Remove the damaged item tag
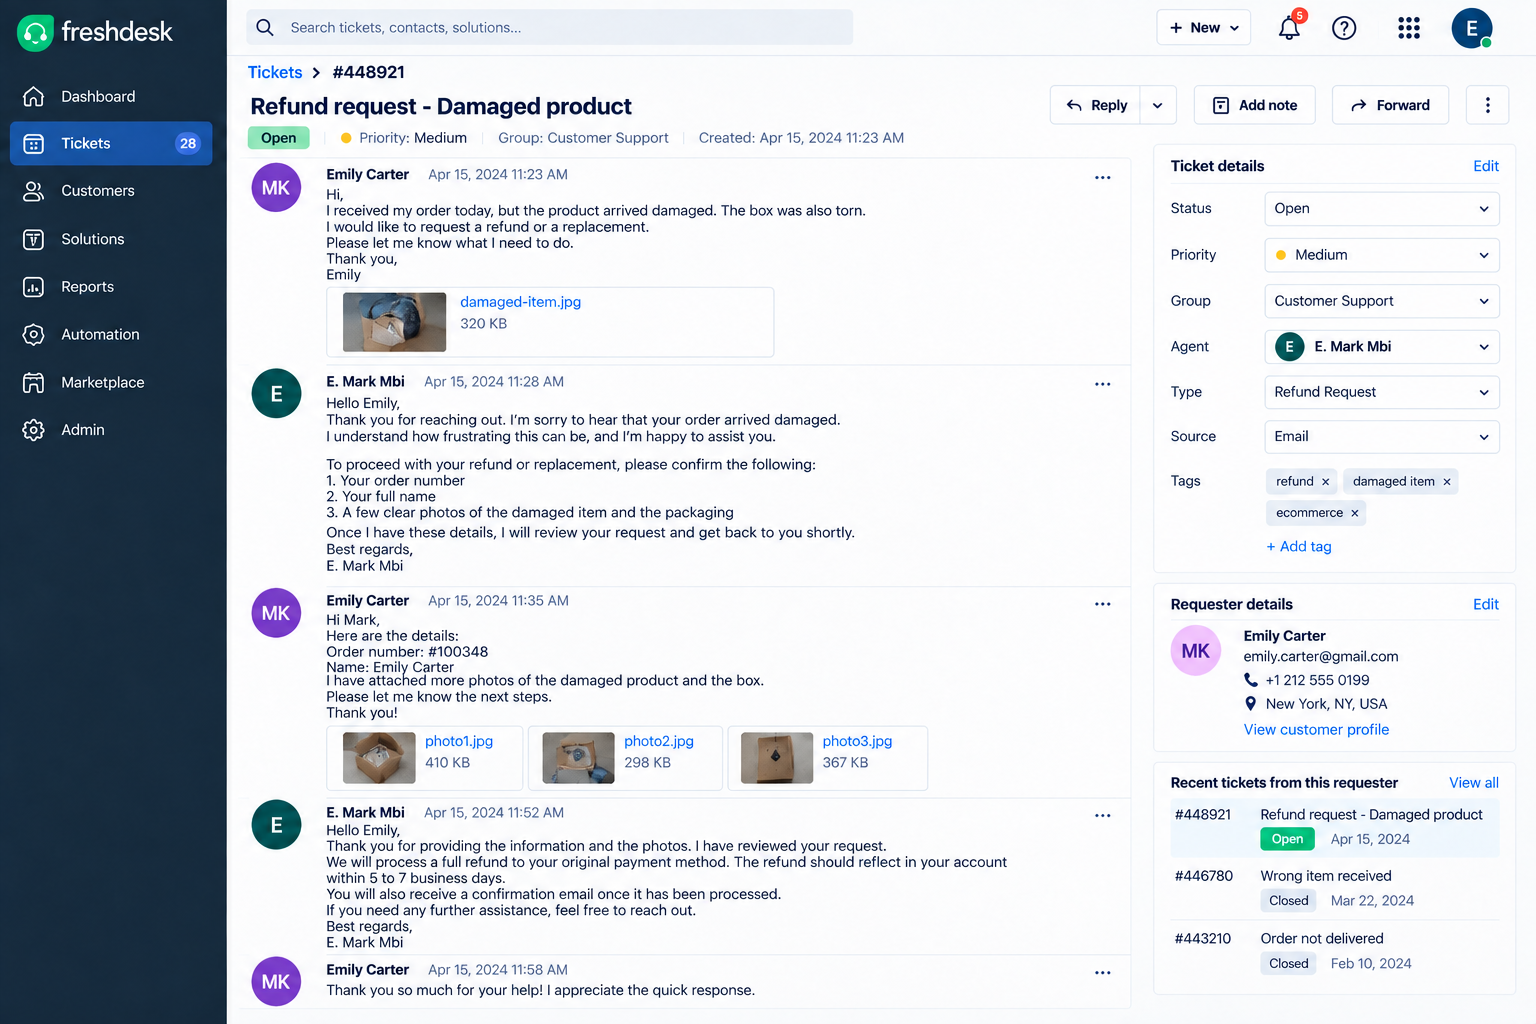This screenshot has width=1536, height=1024. tap(1447, 482)
